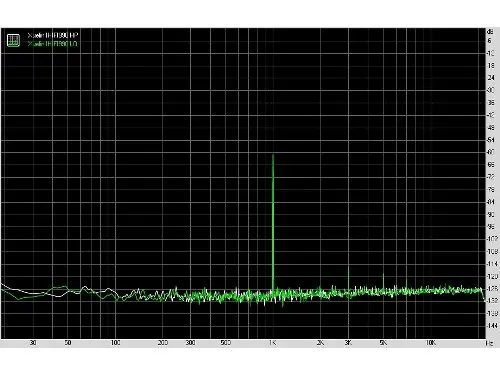
Task: Click the 10K label on frequency axis
Action: click(431, 343)
